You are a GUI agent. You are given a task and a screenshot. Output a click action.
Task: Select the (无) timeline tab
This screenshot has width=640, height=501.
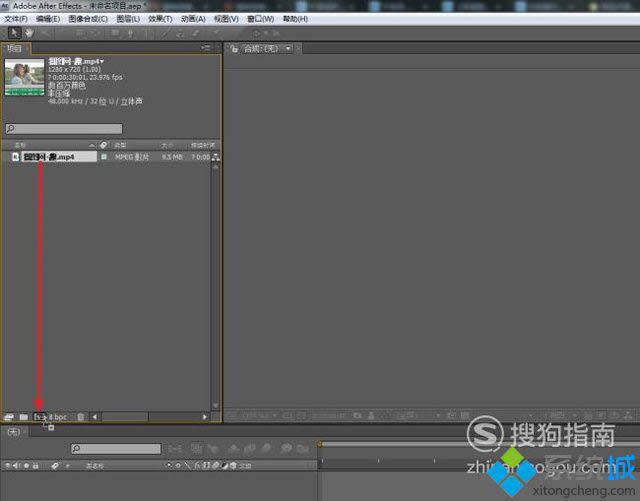tap(14, 432)
